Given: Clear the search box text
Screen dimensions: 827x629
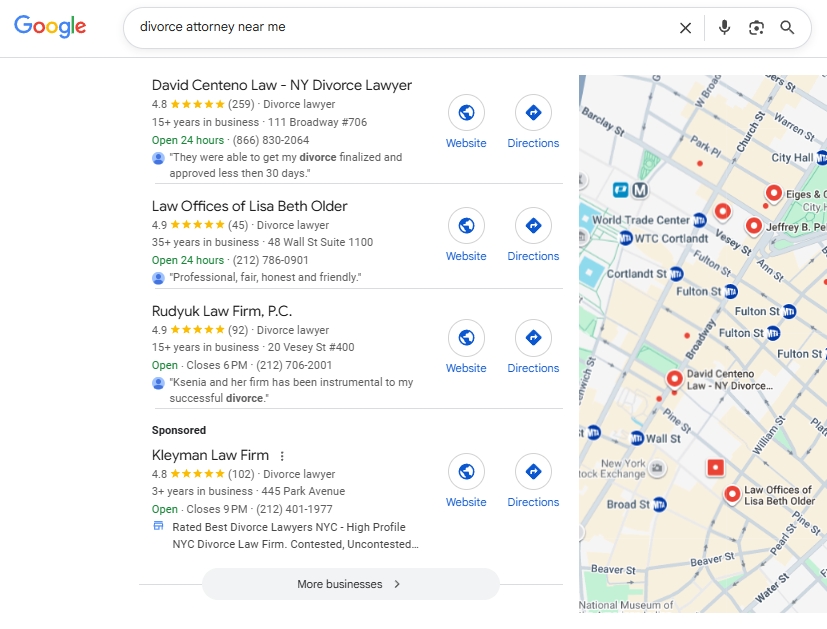Looking at the screenshot, I should click(685, 28).
